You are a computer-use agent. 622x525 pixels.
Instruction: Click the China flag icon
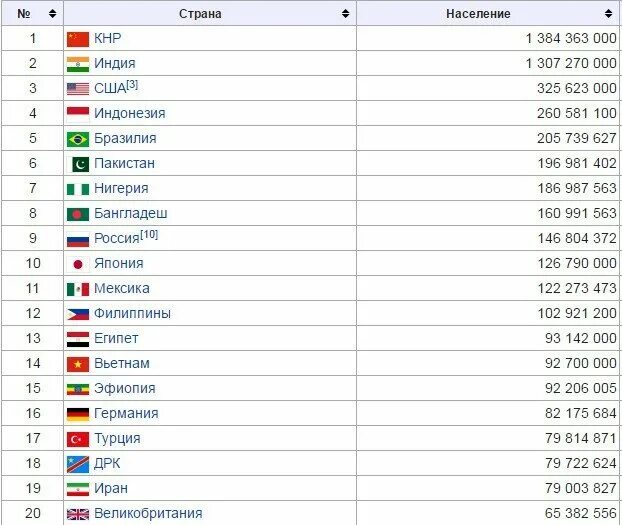(78, 39)
